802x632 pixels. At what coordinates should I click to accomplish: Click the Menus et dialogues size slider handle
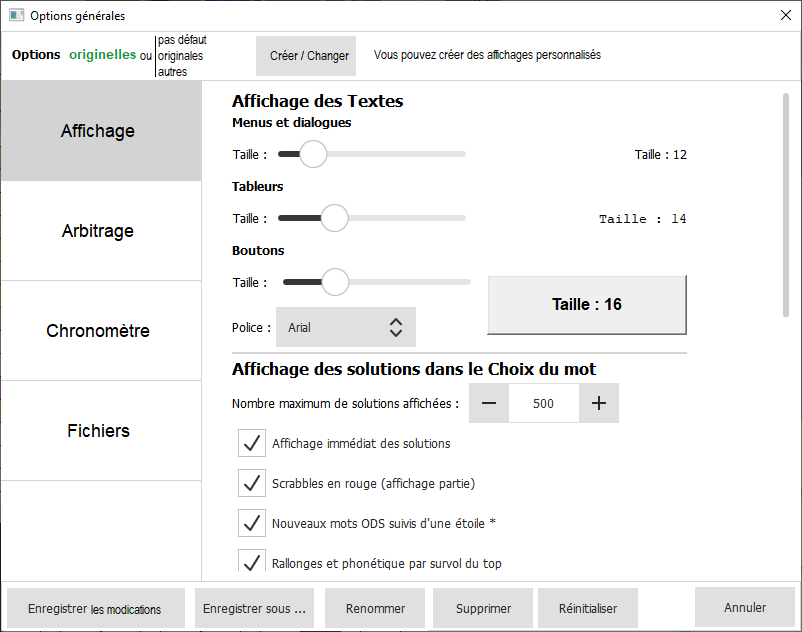tap(313, 154)
